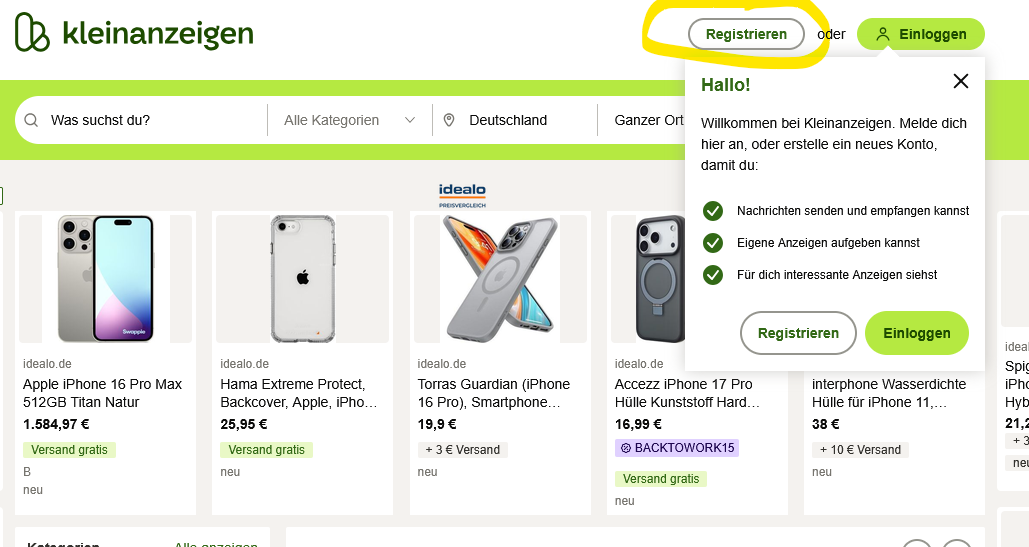The image size is (1029, 547).
Task: Click the BACKTOWORK15 coupon badge
Action: click(677, 448)
